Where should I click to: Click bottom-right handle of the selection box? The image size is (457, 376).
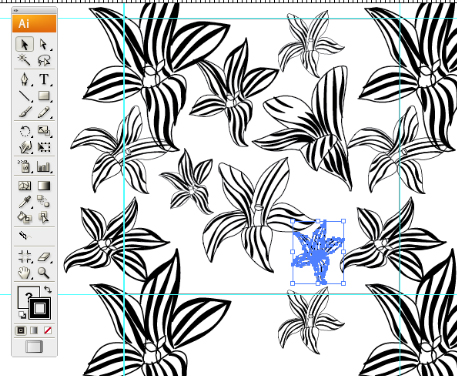[344, 284]
